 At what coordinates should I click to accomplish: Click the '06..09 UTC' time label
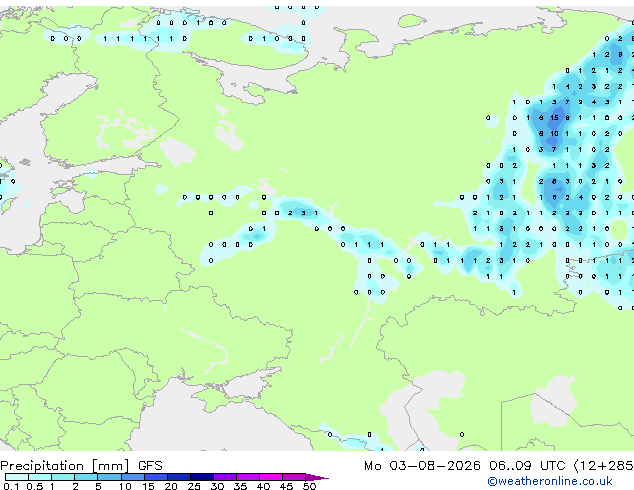(527, 466)
